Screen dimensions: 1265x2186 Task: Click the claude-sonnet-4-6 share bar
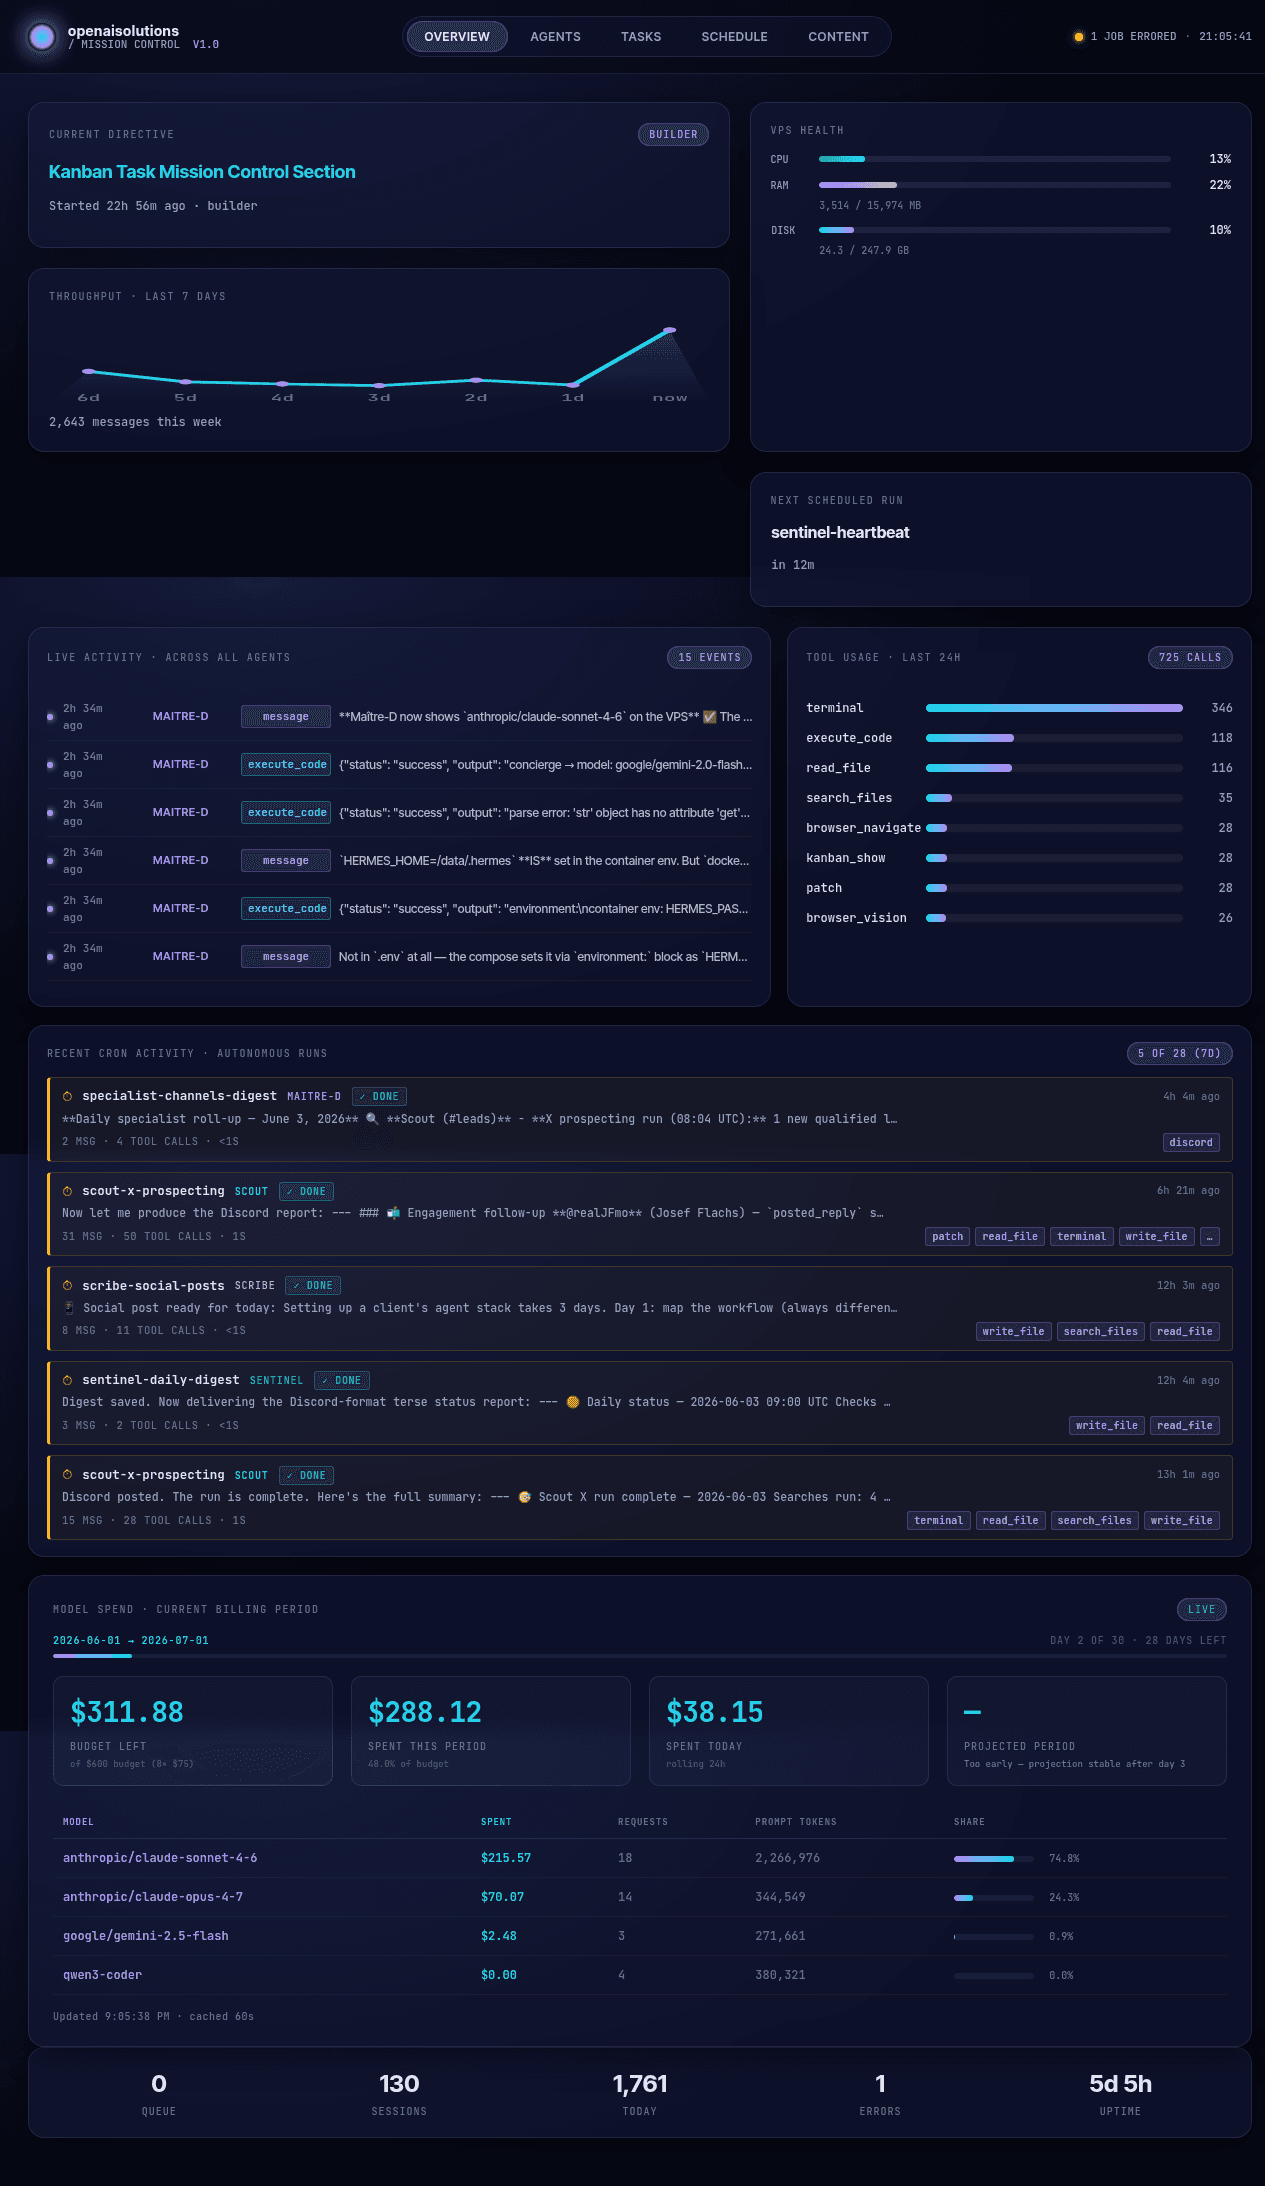[994, 1859]
